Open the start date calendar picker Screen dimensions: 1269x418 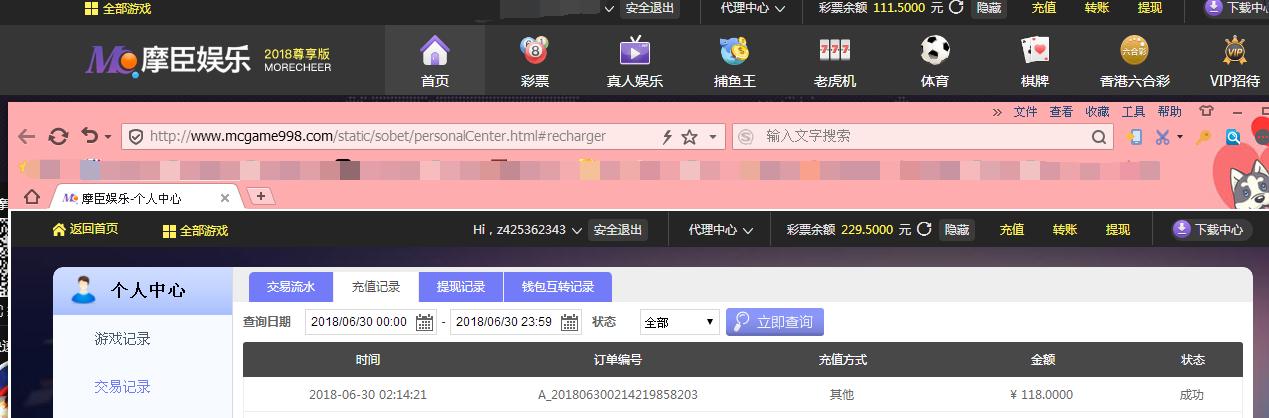point(425,322)
